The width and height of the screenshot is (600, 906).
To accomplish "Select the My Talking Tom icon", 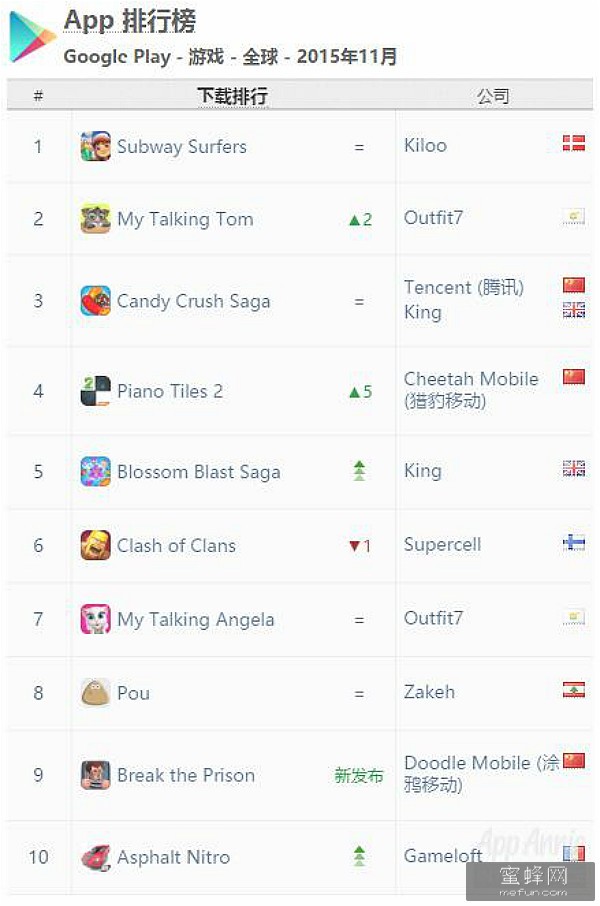I will pyautogui.click(x=95, y=219).
